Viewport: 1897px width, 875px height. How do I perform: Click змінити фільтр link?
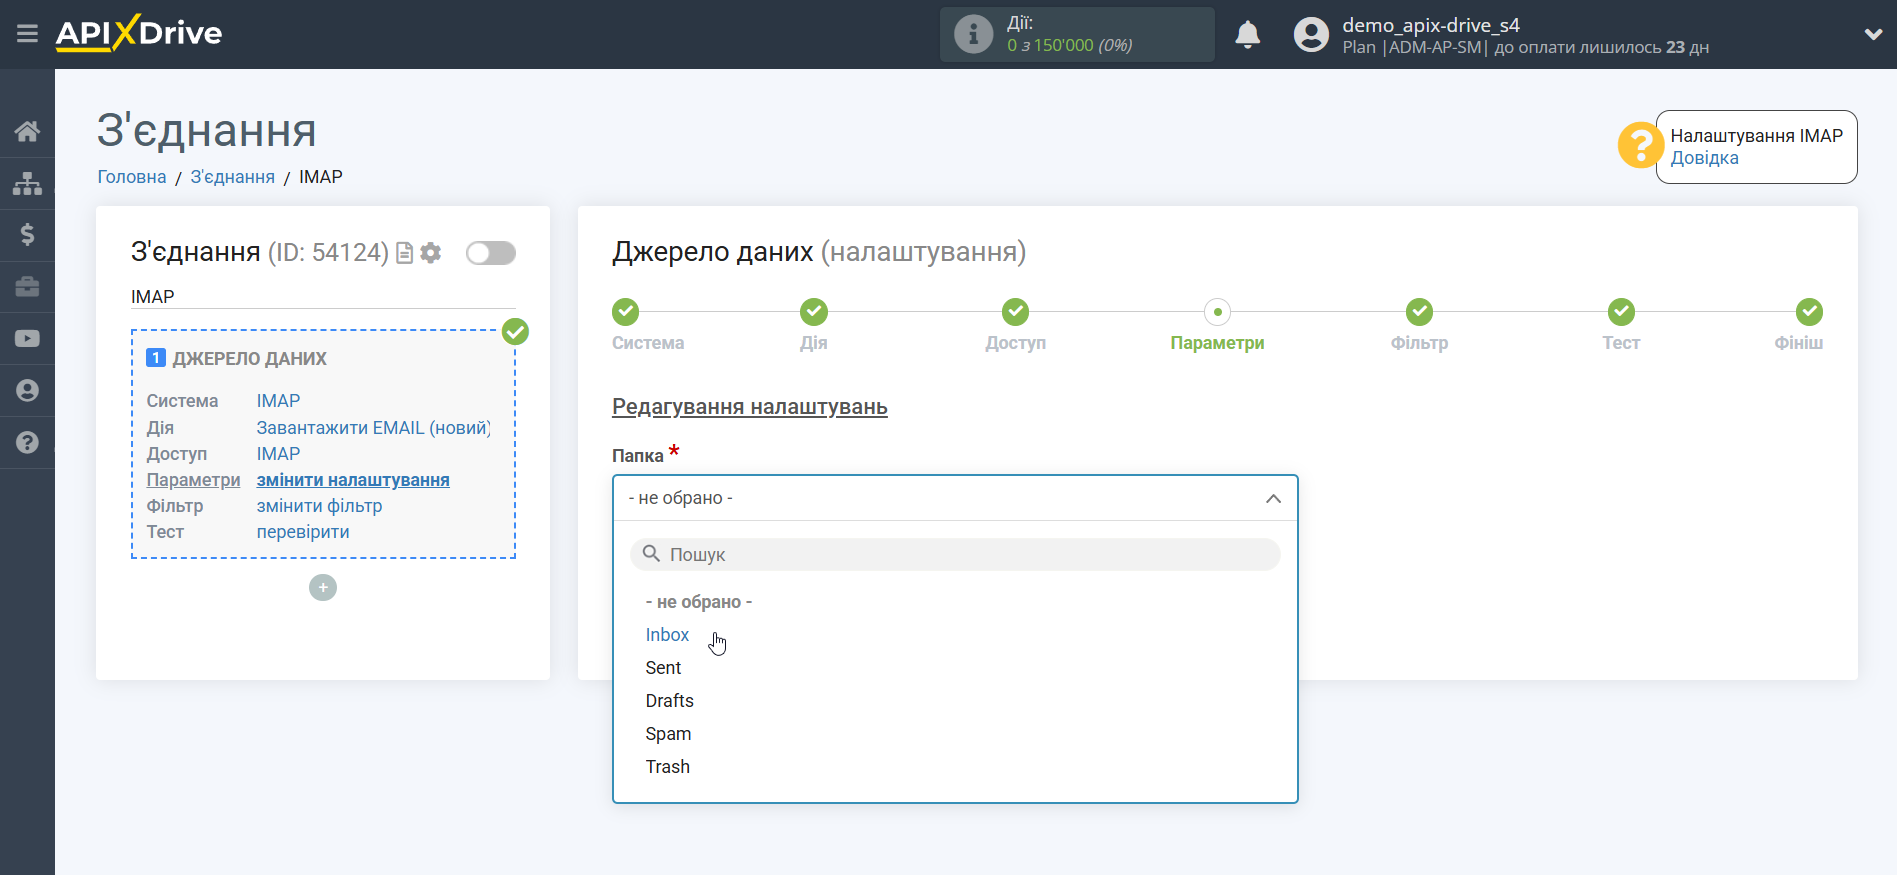click(319, 506)
